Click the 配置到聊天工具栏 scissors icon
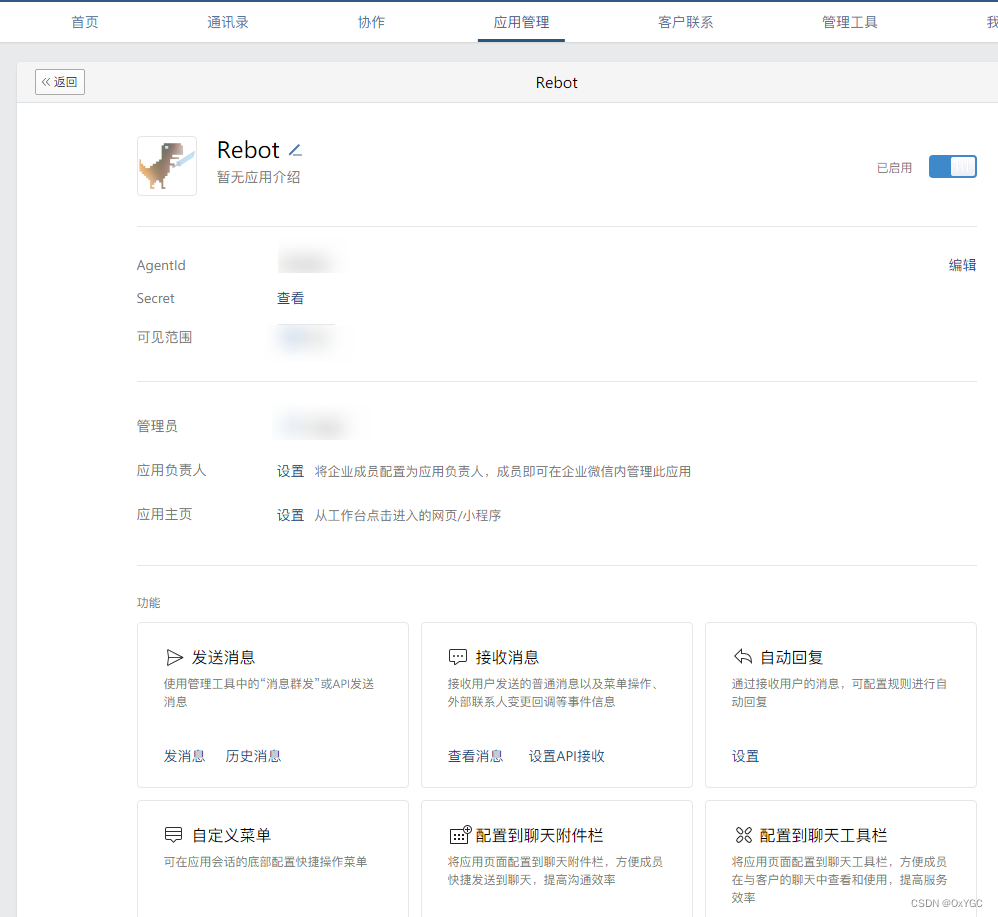Screen dimensions: 998x917 tap(742, 836)
